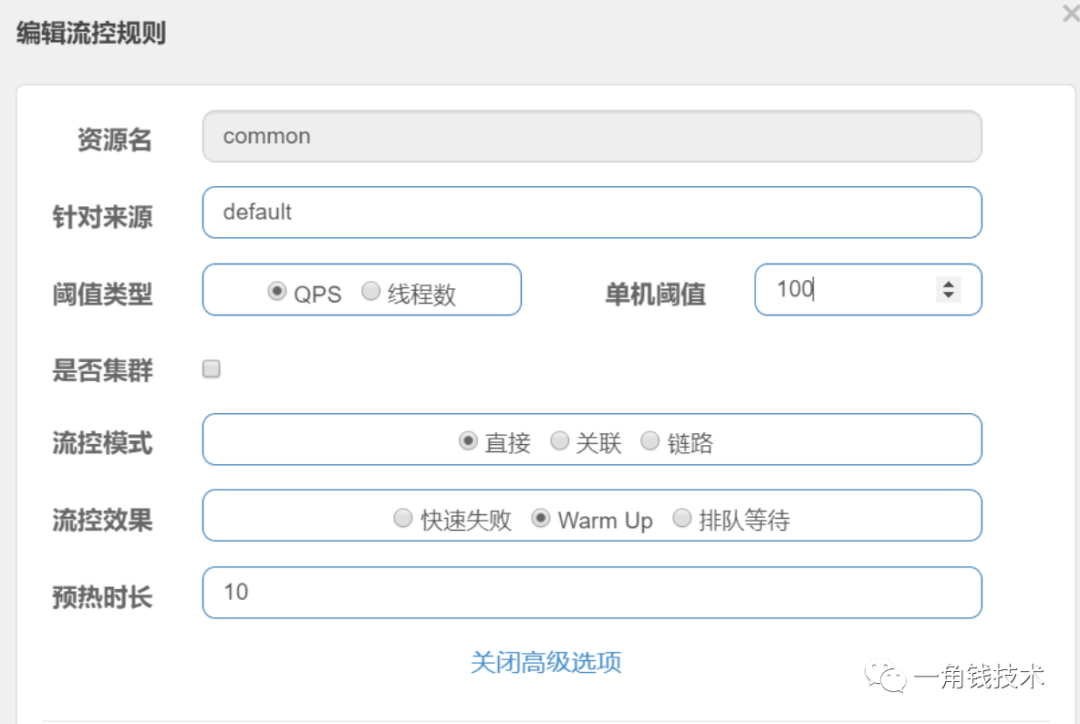Click the 一角钱技术 WeChat watermark icon
This screenshot has width=1080, height=724.
tap(886, 677)
